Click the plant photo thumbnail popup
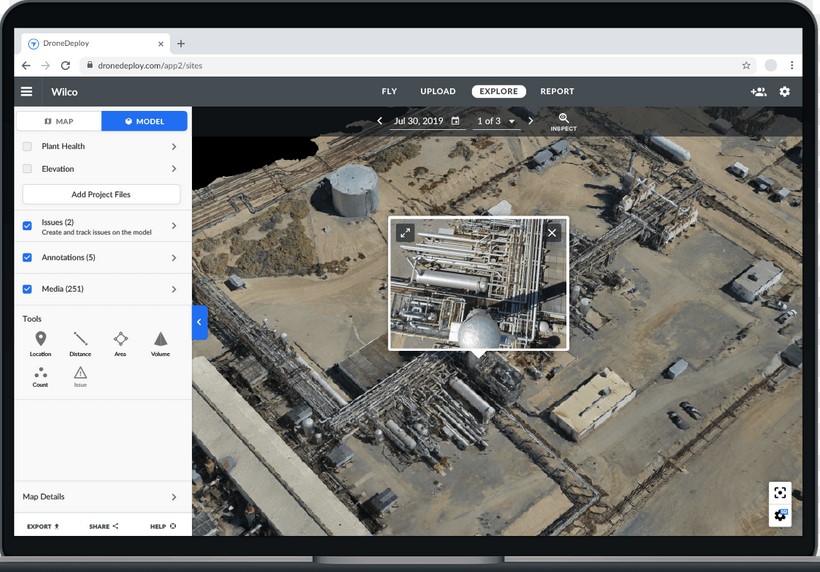Viewport: 820px width, 572px height. click(x=479, y=283)
